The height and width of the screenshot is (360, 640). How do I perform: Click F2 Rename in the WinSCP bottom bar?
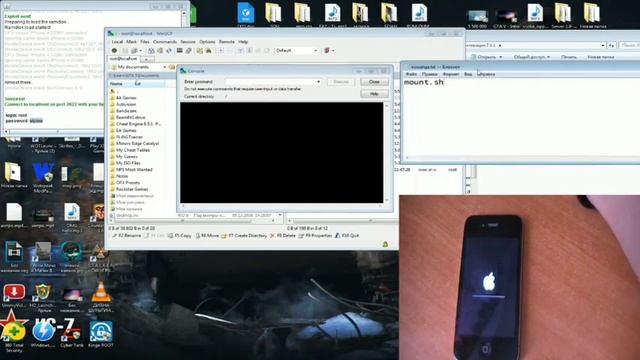127,236
